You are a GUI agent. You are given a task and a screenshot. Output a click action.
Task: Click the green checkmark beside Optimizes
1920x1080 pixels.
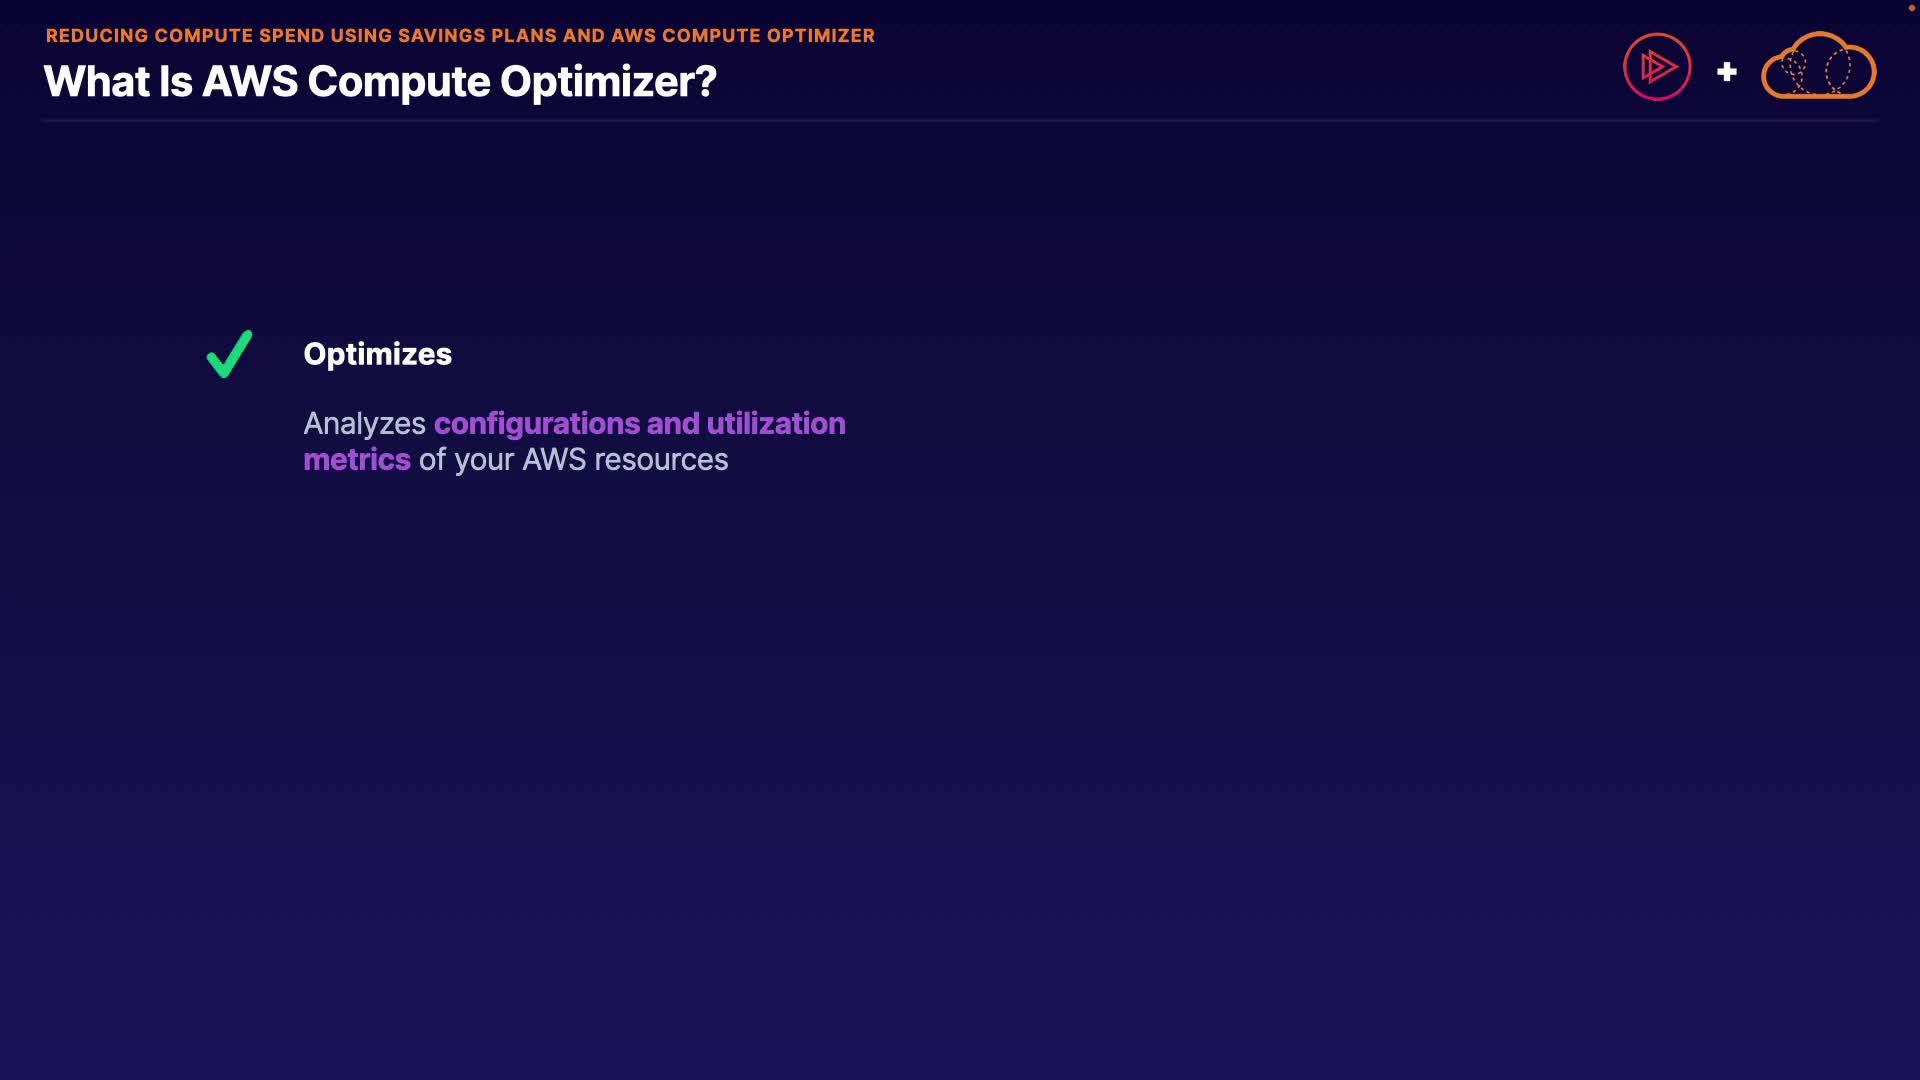click(229, 354)
